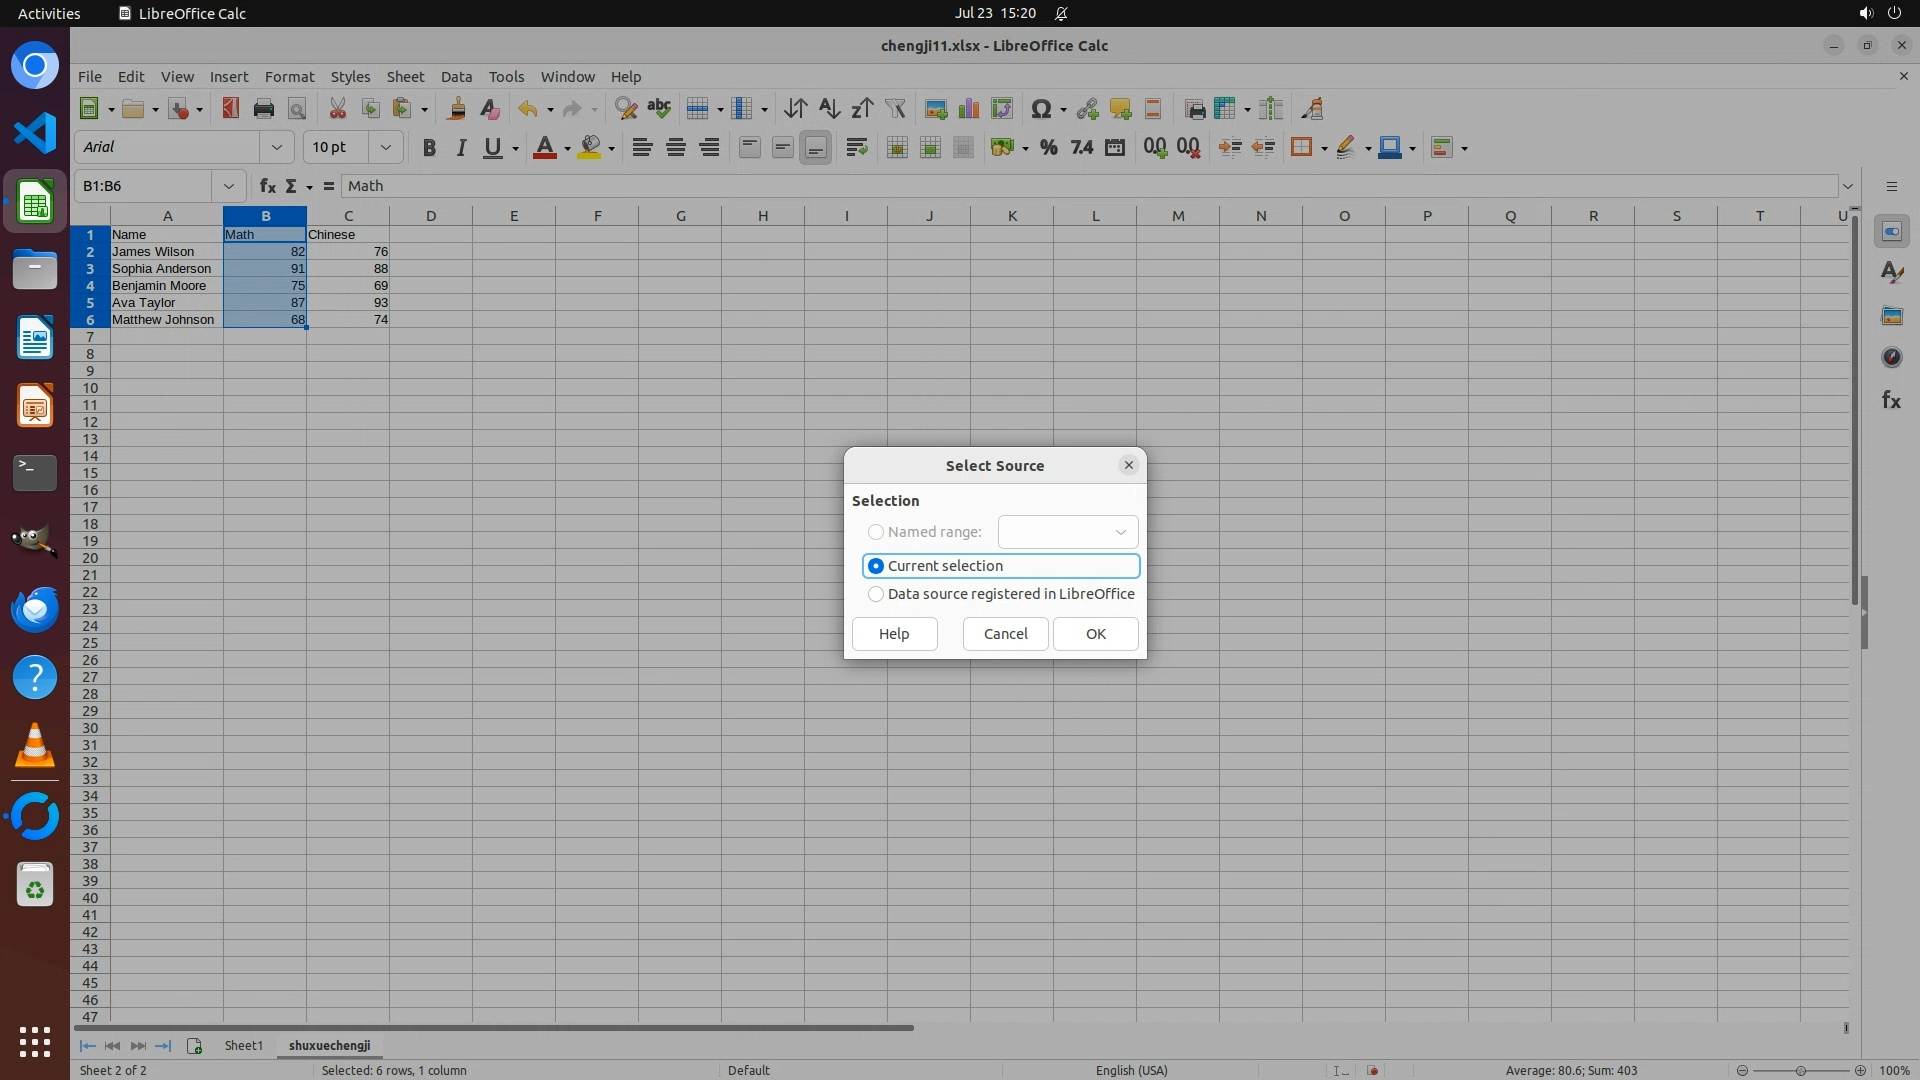Switch to the Sheet1 tab
This screenshot has width=1920, height=1080.
(243, 1045)
